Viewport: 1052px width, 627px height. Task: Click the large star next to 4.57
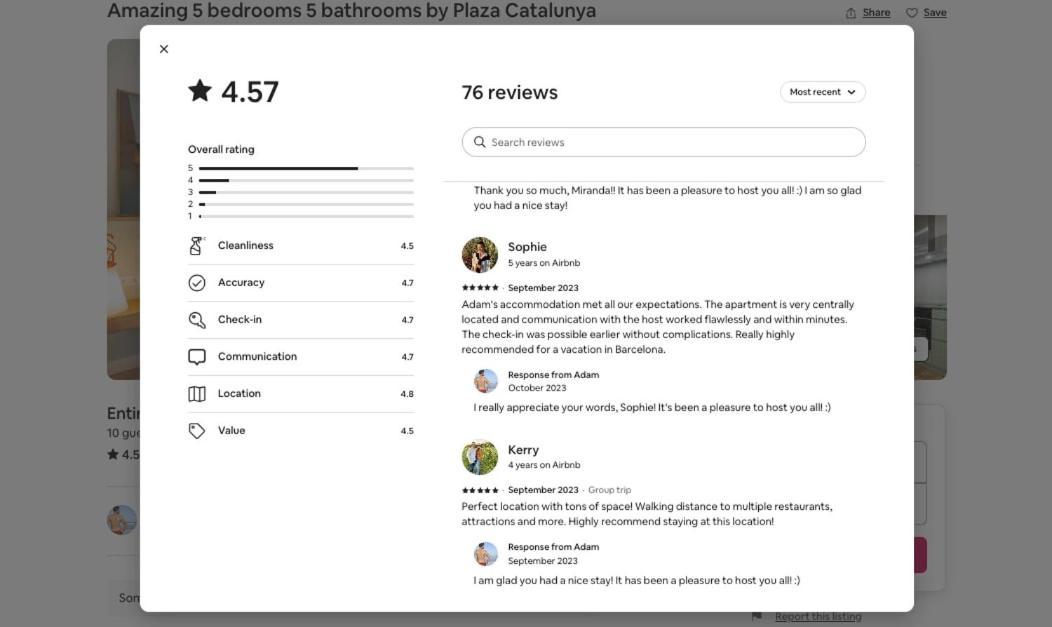200,91
